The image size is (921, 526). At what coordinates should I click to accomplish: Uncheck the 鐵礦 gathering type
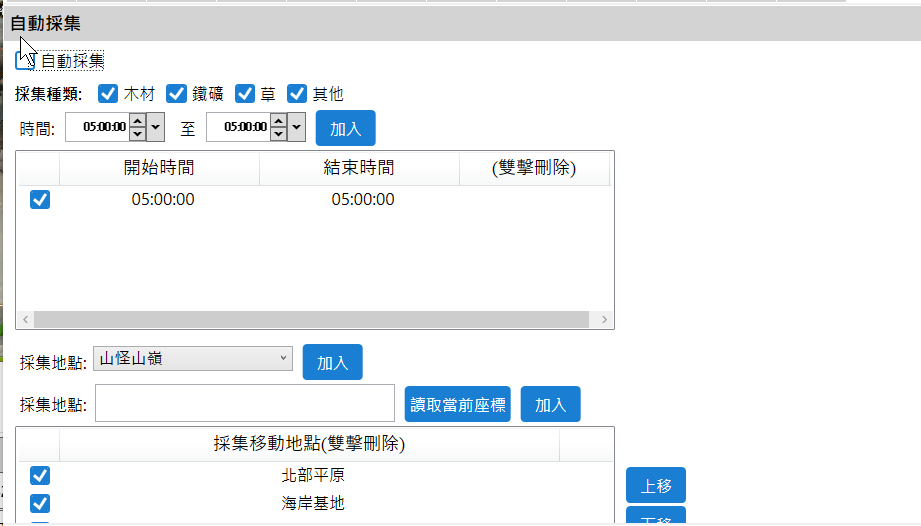click(x=177, y=94)
